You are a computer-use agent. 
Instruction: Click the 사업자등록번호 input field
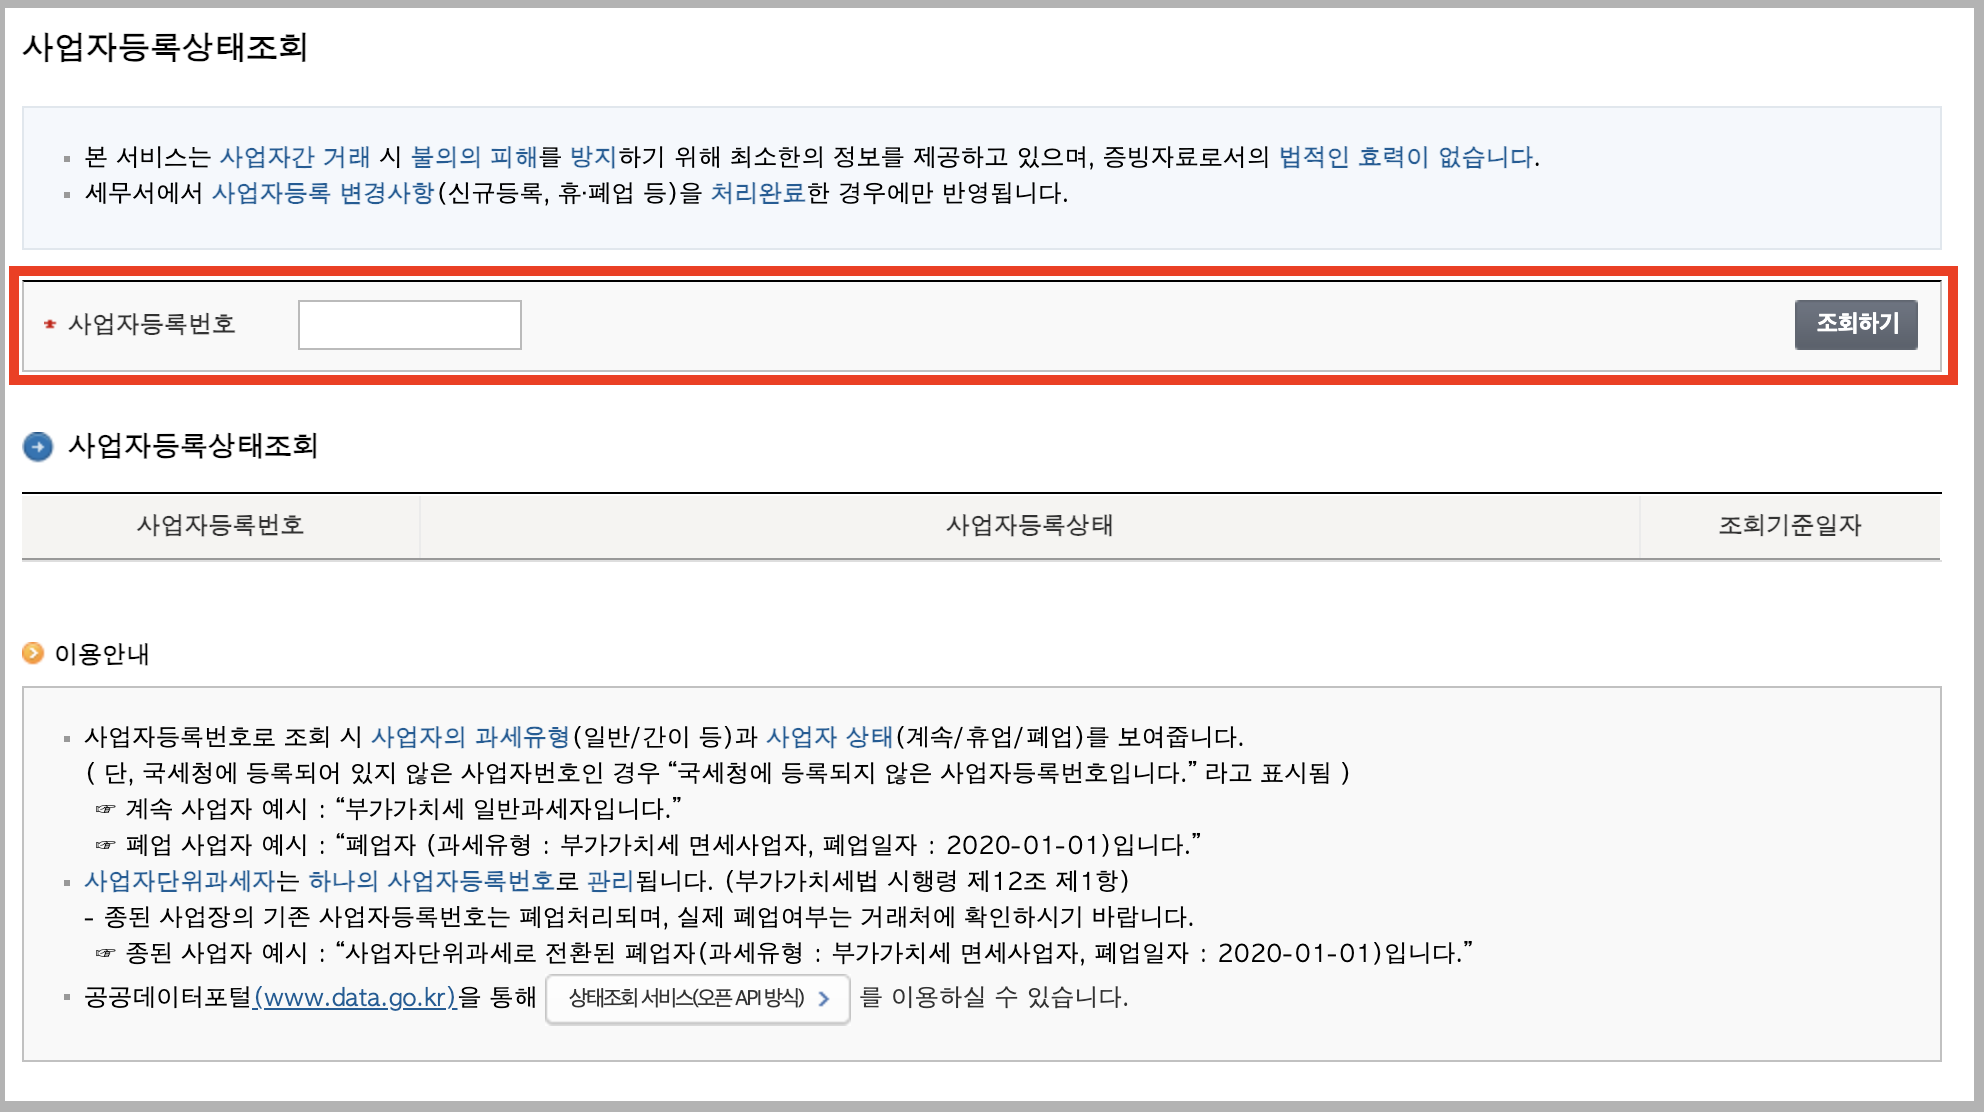coord(409,325)
